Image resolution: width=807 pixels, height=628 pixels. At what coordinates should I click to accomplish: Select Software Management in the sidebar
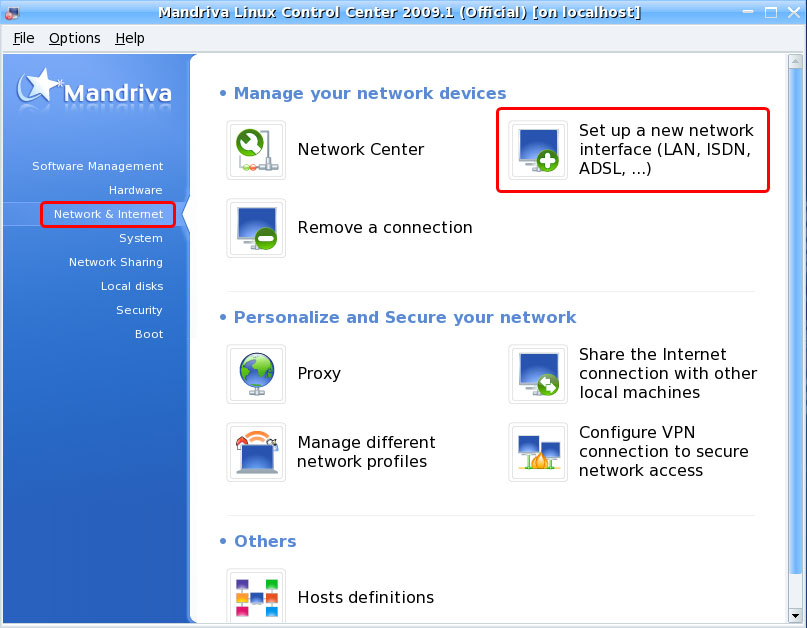[x=97, y=166]
